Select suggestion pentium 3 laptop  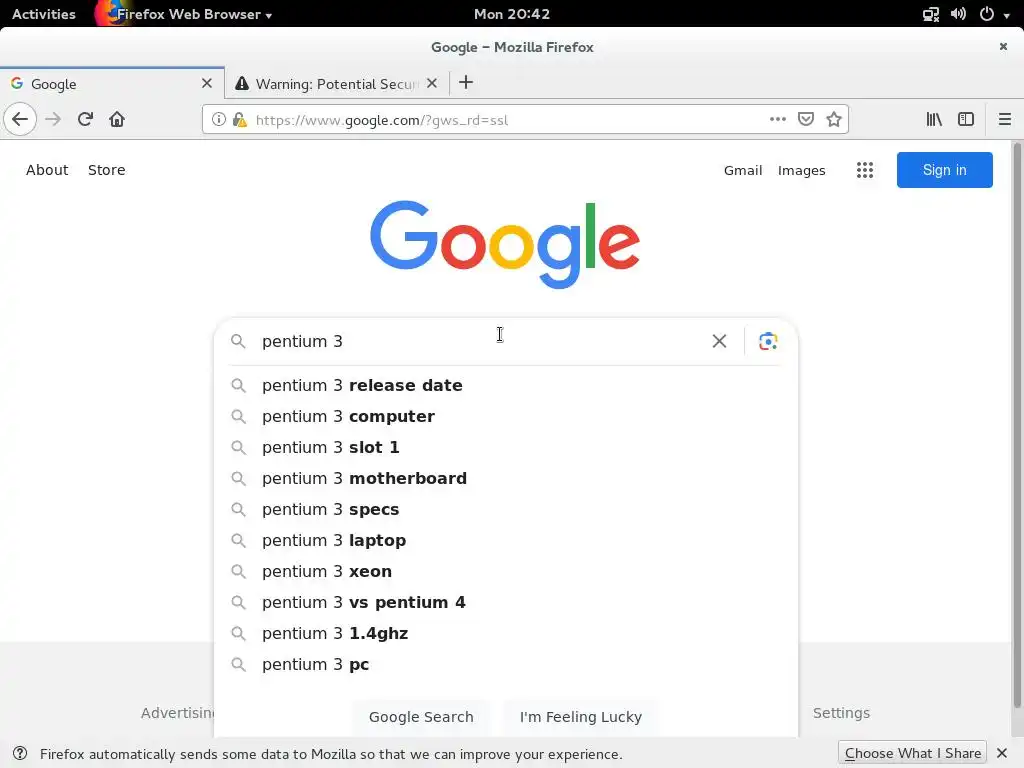(506, 541)
